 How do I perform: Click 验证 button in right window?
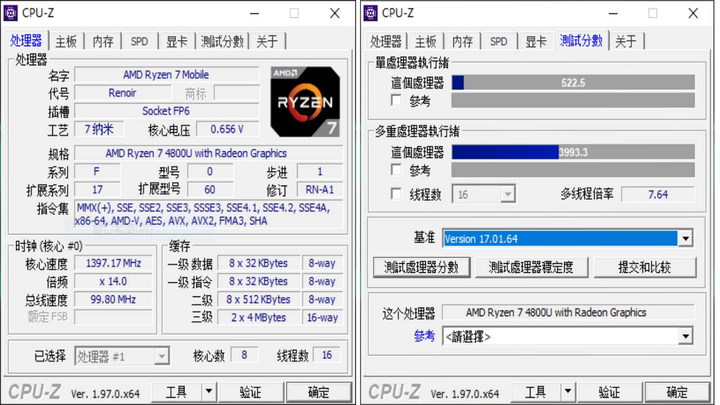610,392
